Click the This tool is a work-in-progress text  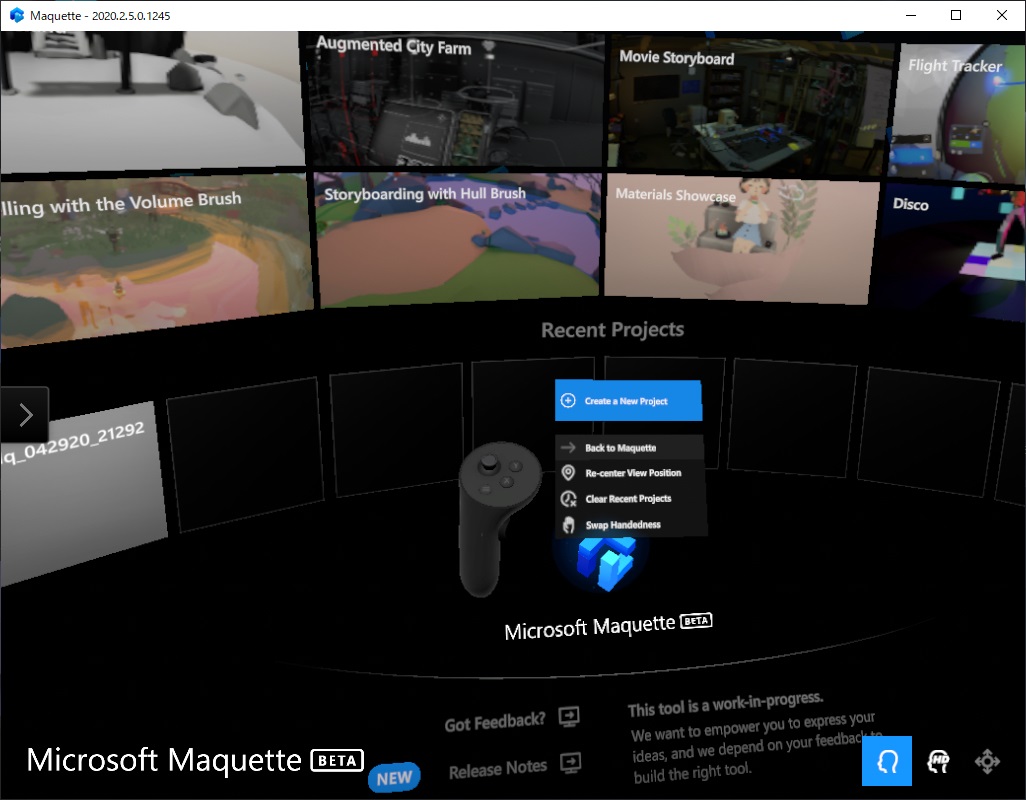725,704
